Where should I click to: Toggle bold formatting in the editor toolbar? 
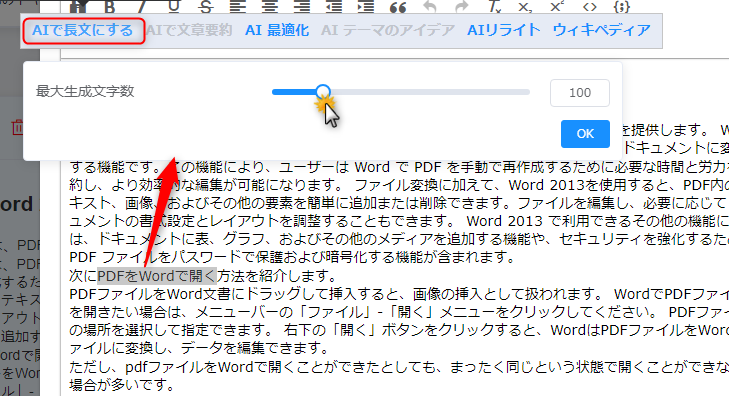[110, 7]
